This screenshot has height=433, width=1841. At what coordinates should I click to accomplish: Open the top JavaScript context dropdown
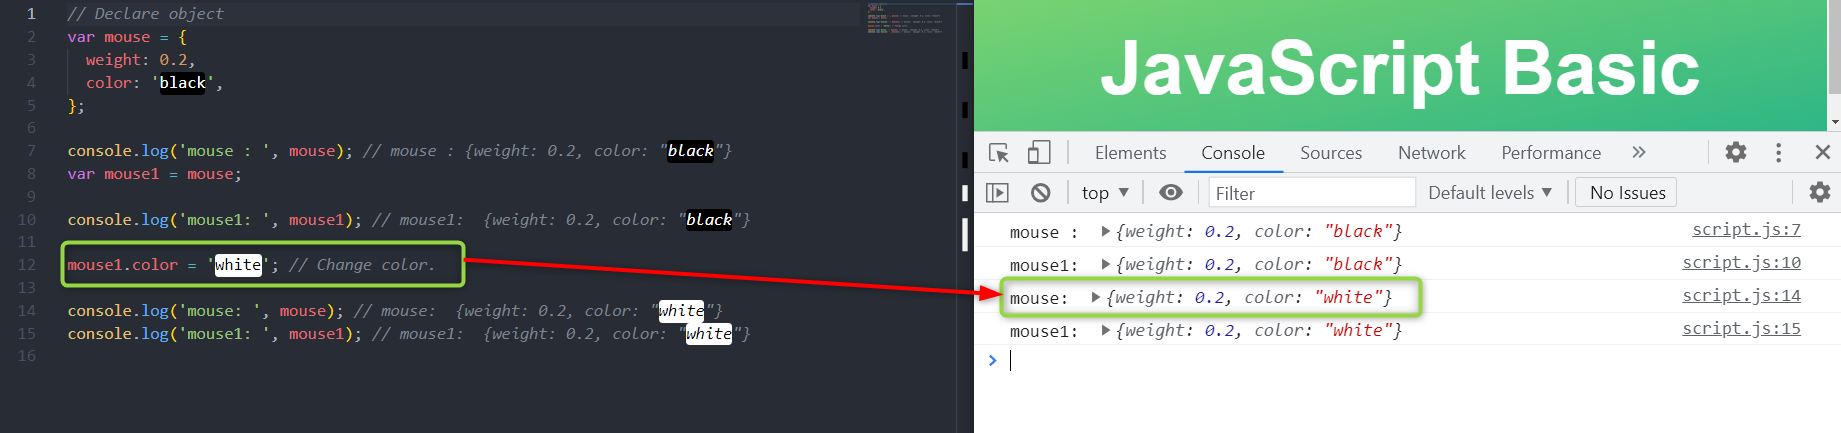1105,192
